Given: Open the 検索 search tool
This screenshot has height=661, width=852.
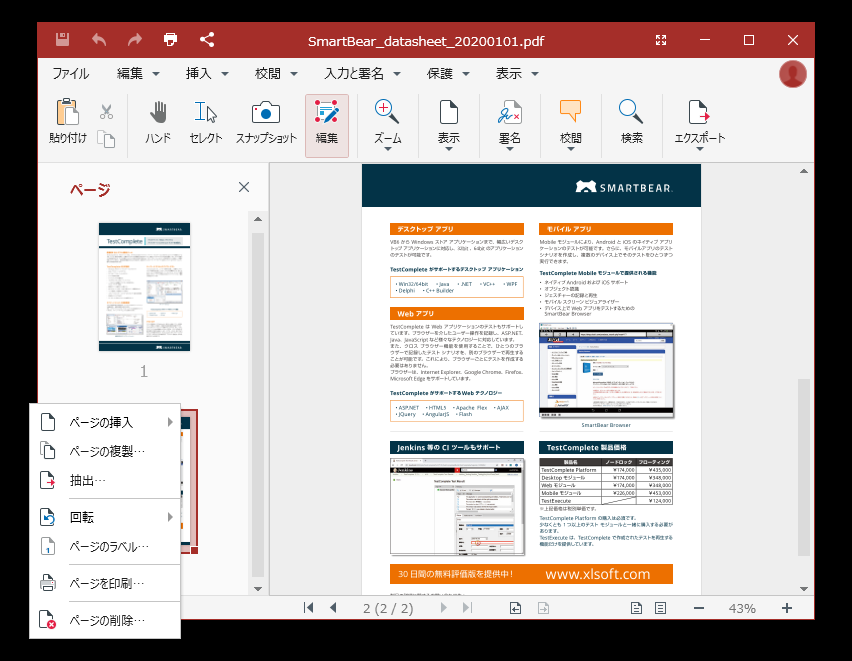Looking at the screenshot, I should point(631,123).
